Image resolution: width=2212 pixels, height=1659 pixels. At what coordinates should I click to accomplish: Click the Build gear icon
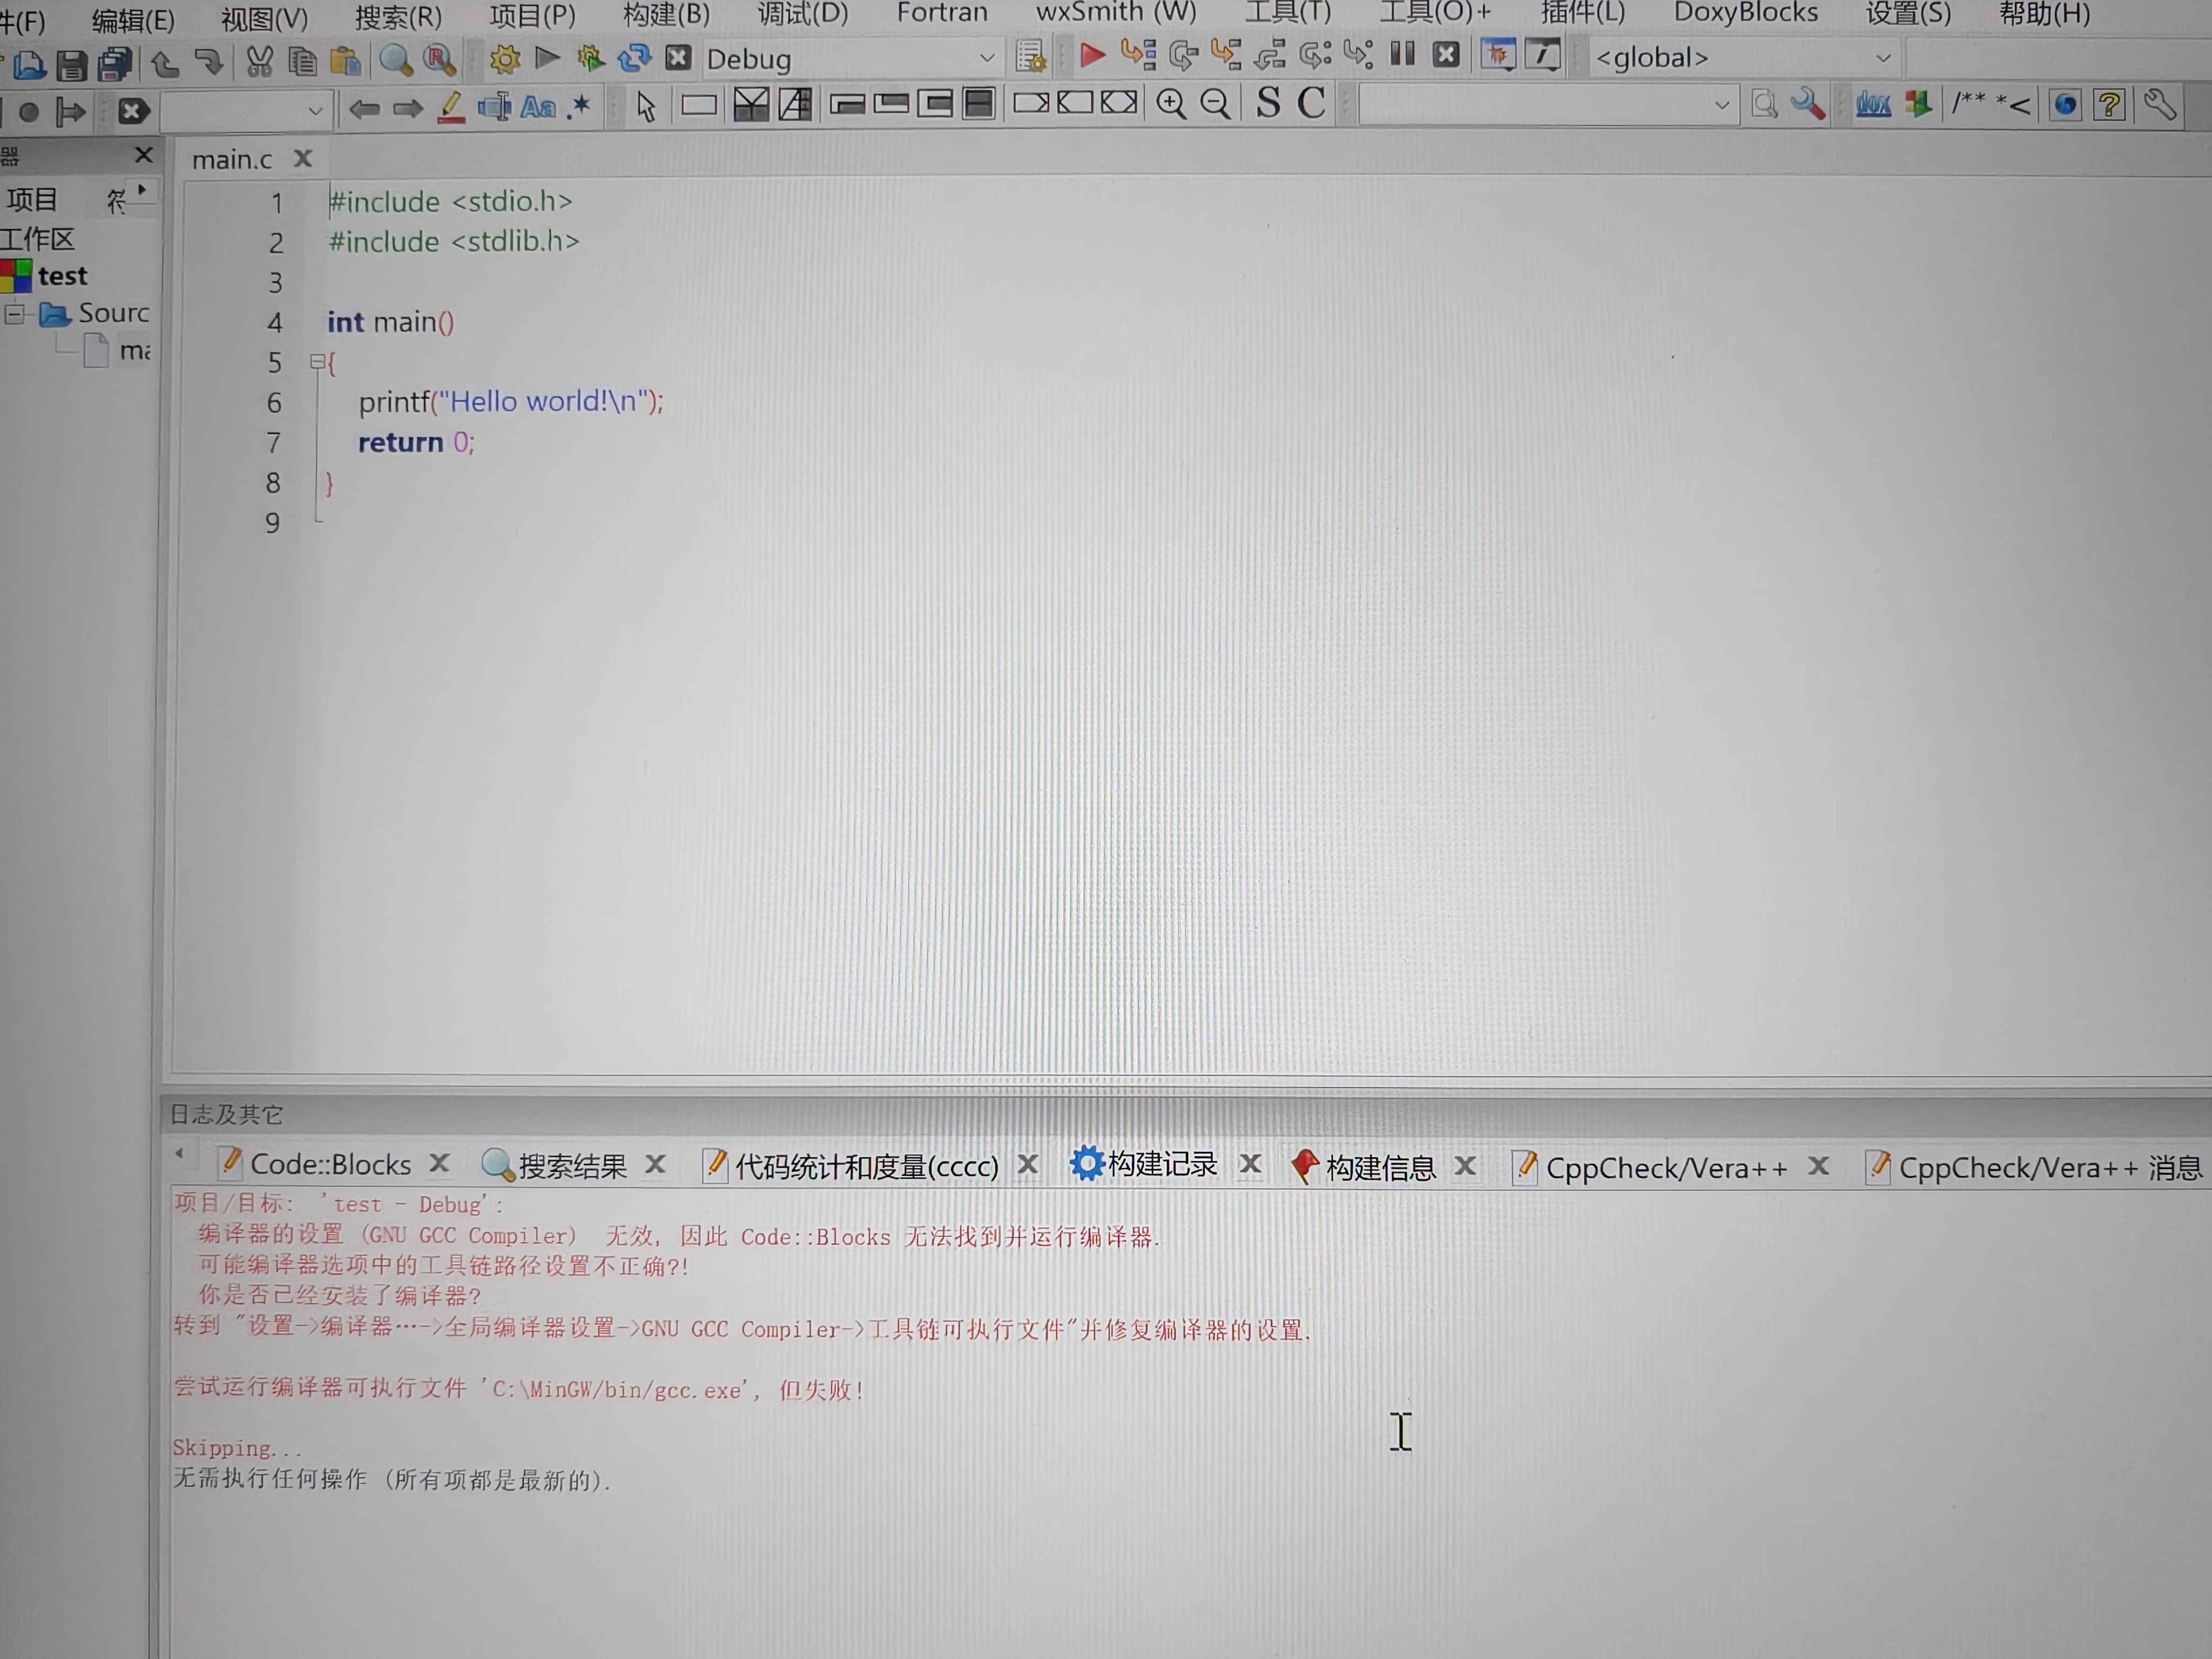[504, 60]
